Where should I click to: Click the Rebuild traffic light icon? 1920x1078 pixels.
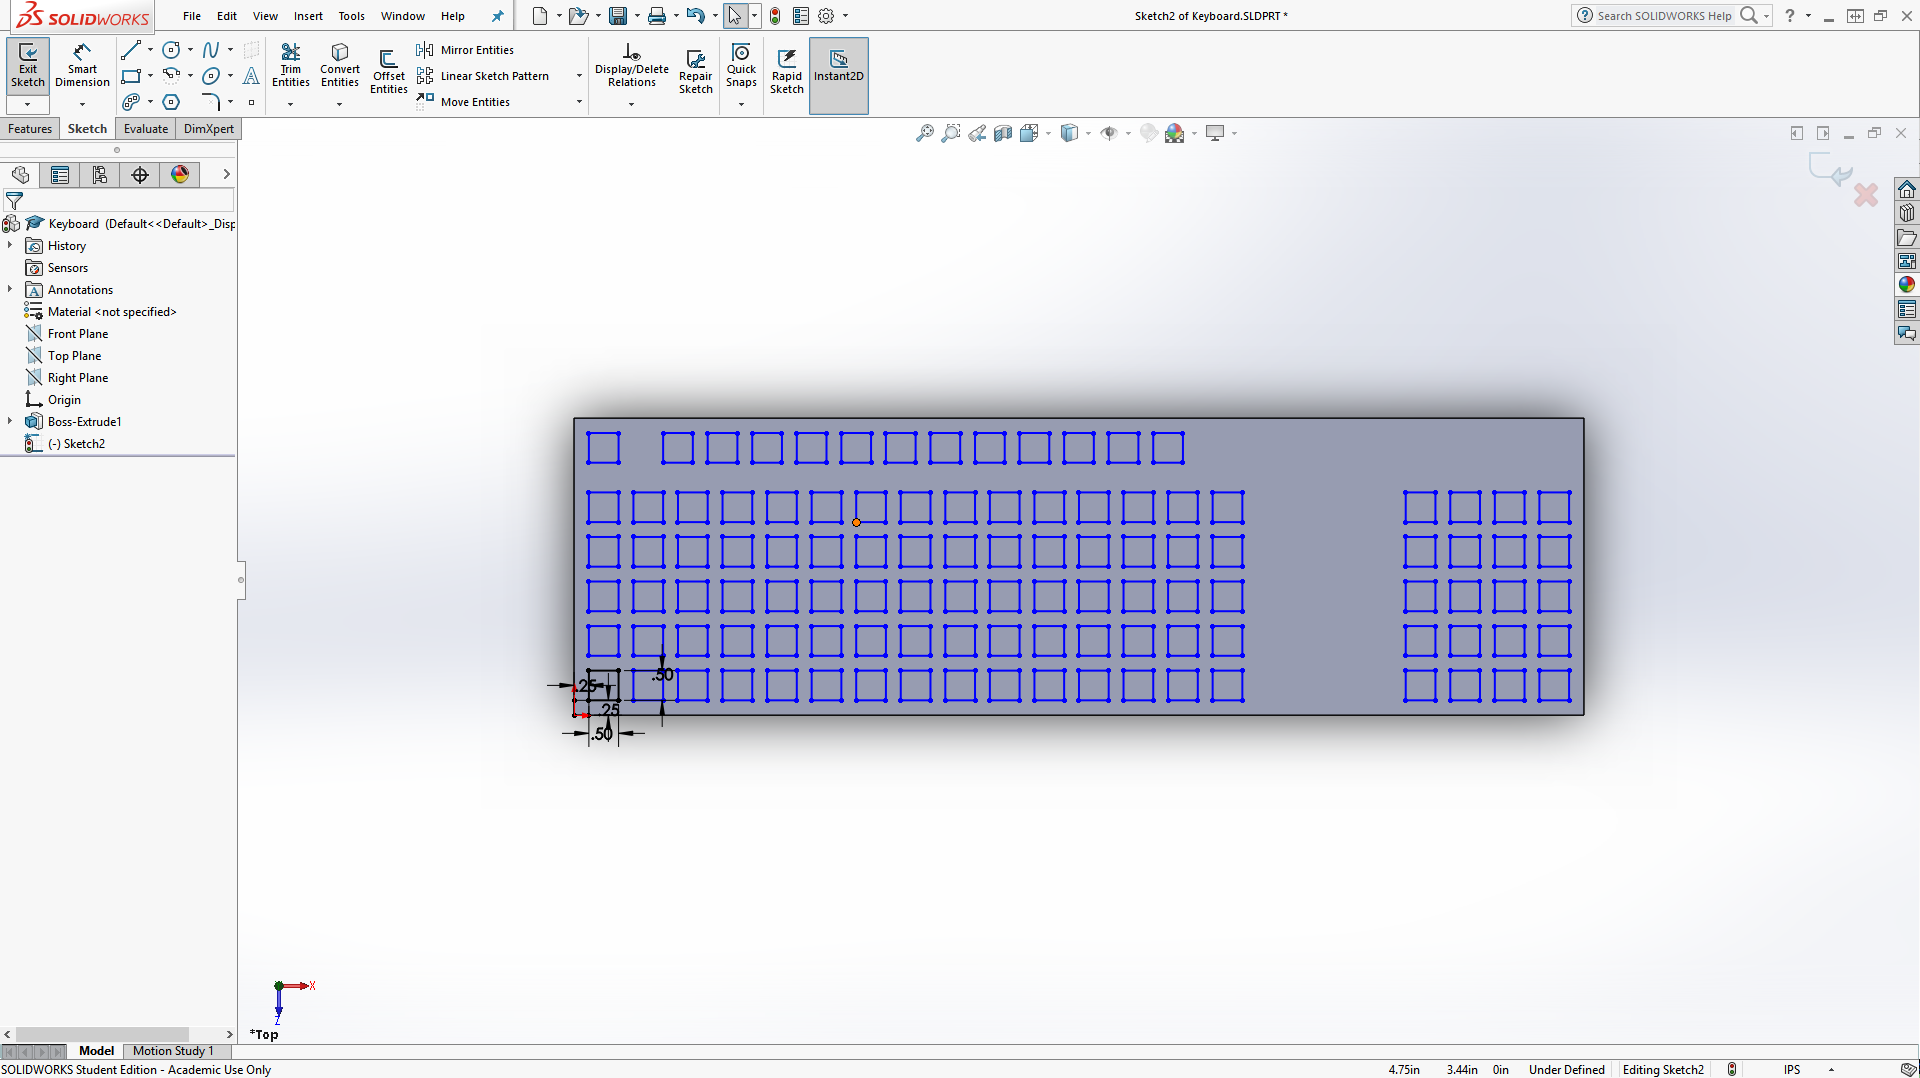775,16
